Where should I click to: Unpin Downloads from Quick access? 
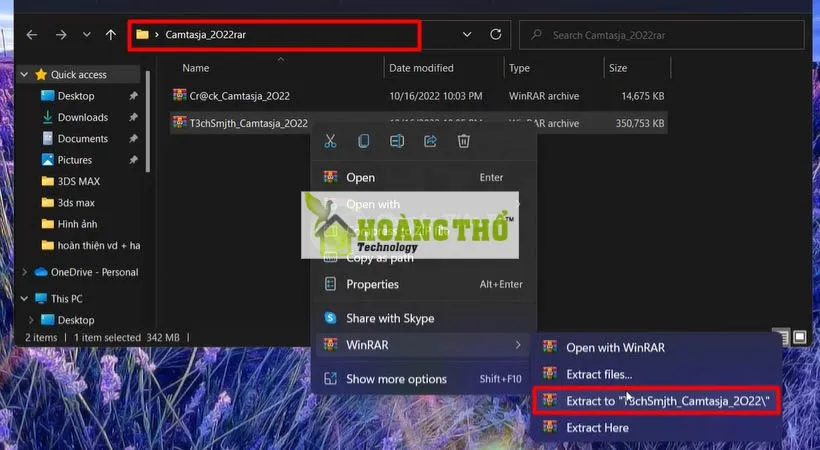(133, 117)
